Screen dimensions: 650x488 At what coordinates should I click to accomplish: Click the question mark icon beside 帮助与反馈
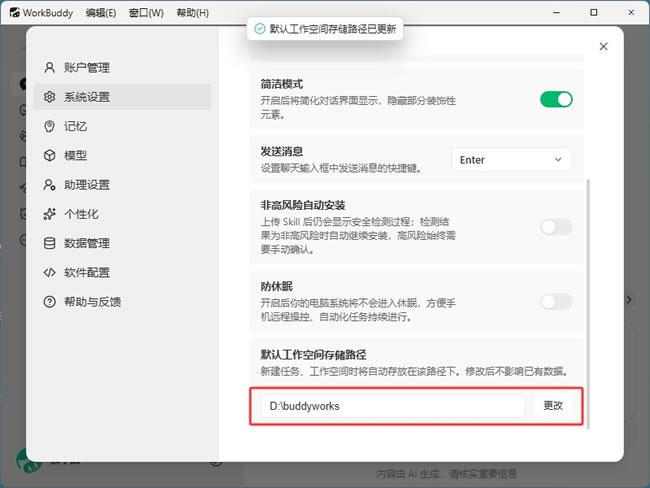[x=49, y=302]
